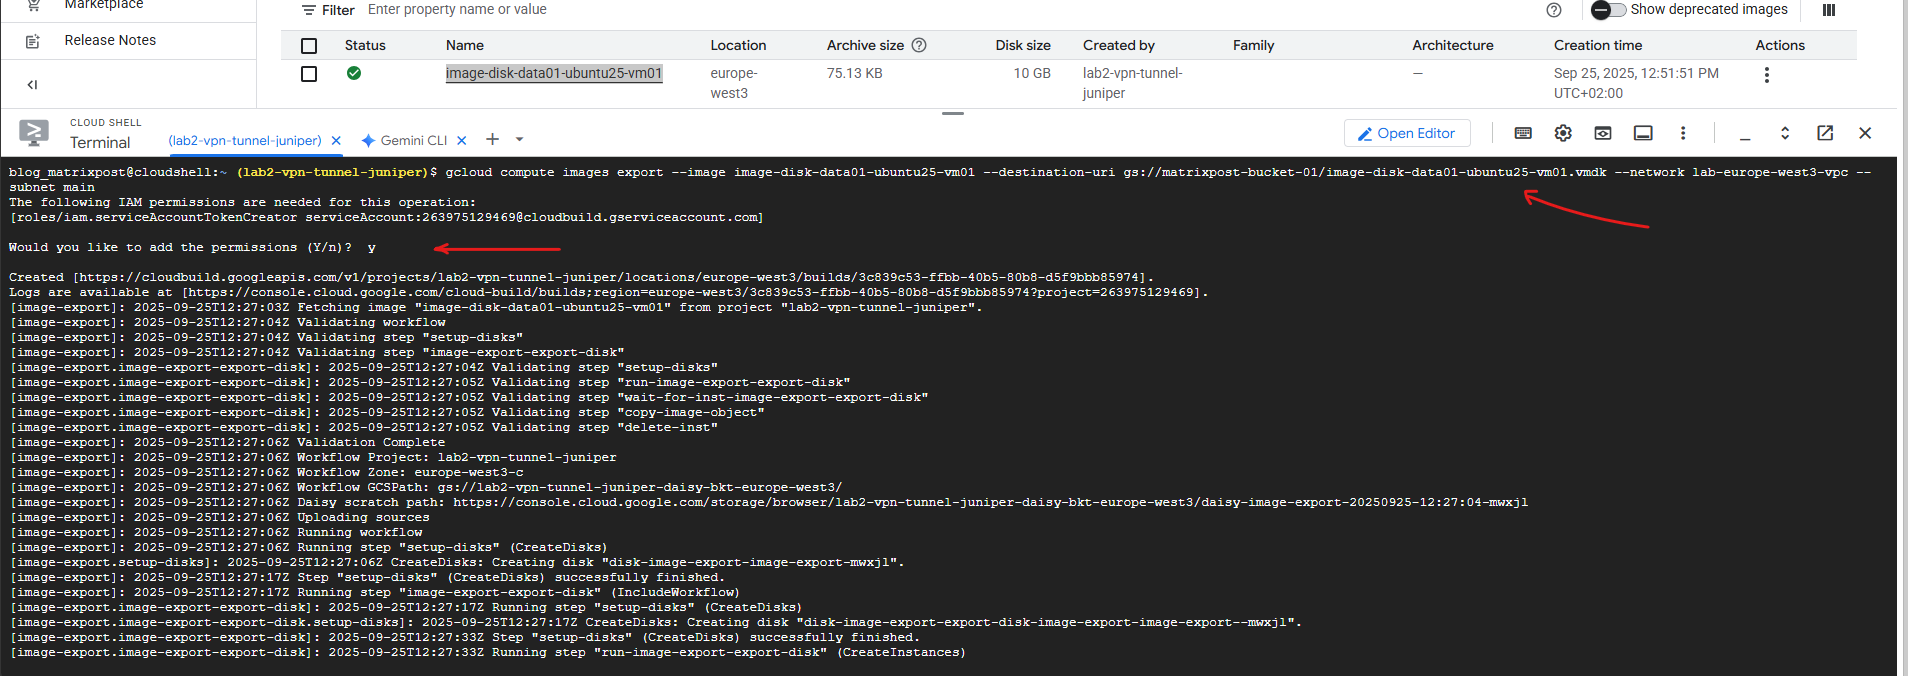Viewport: 1908px width, 676px height.
Task: Open Marketplace in sidebar
Action: point(104,5)
